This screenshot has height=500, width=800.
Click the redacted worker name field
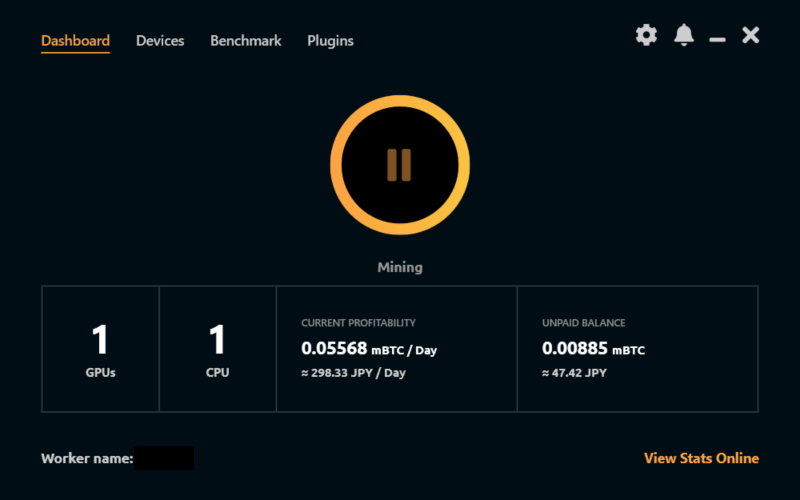tap(164, 458)
